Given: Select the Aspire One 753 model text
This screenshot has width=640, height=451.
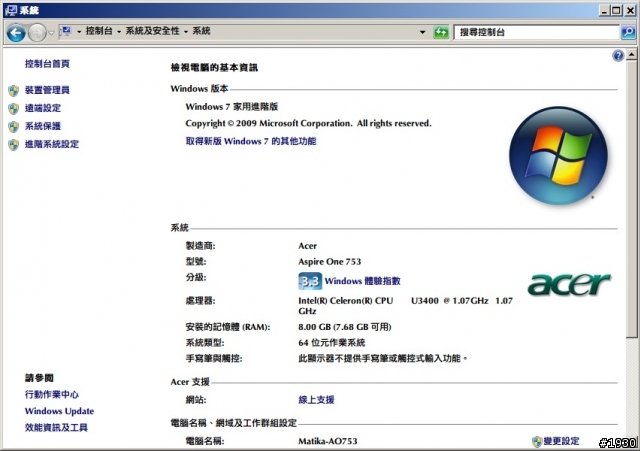Looking at the screenshot, I should coord(330,262).
